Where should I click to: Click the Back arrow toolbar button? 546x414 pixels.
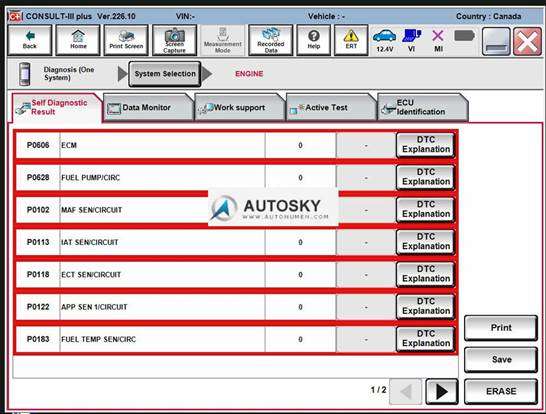point(30,40)
